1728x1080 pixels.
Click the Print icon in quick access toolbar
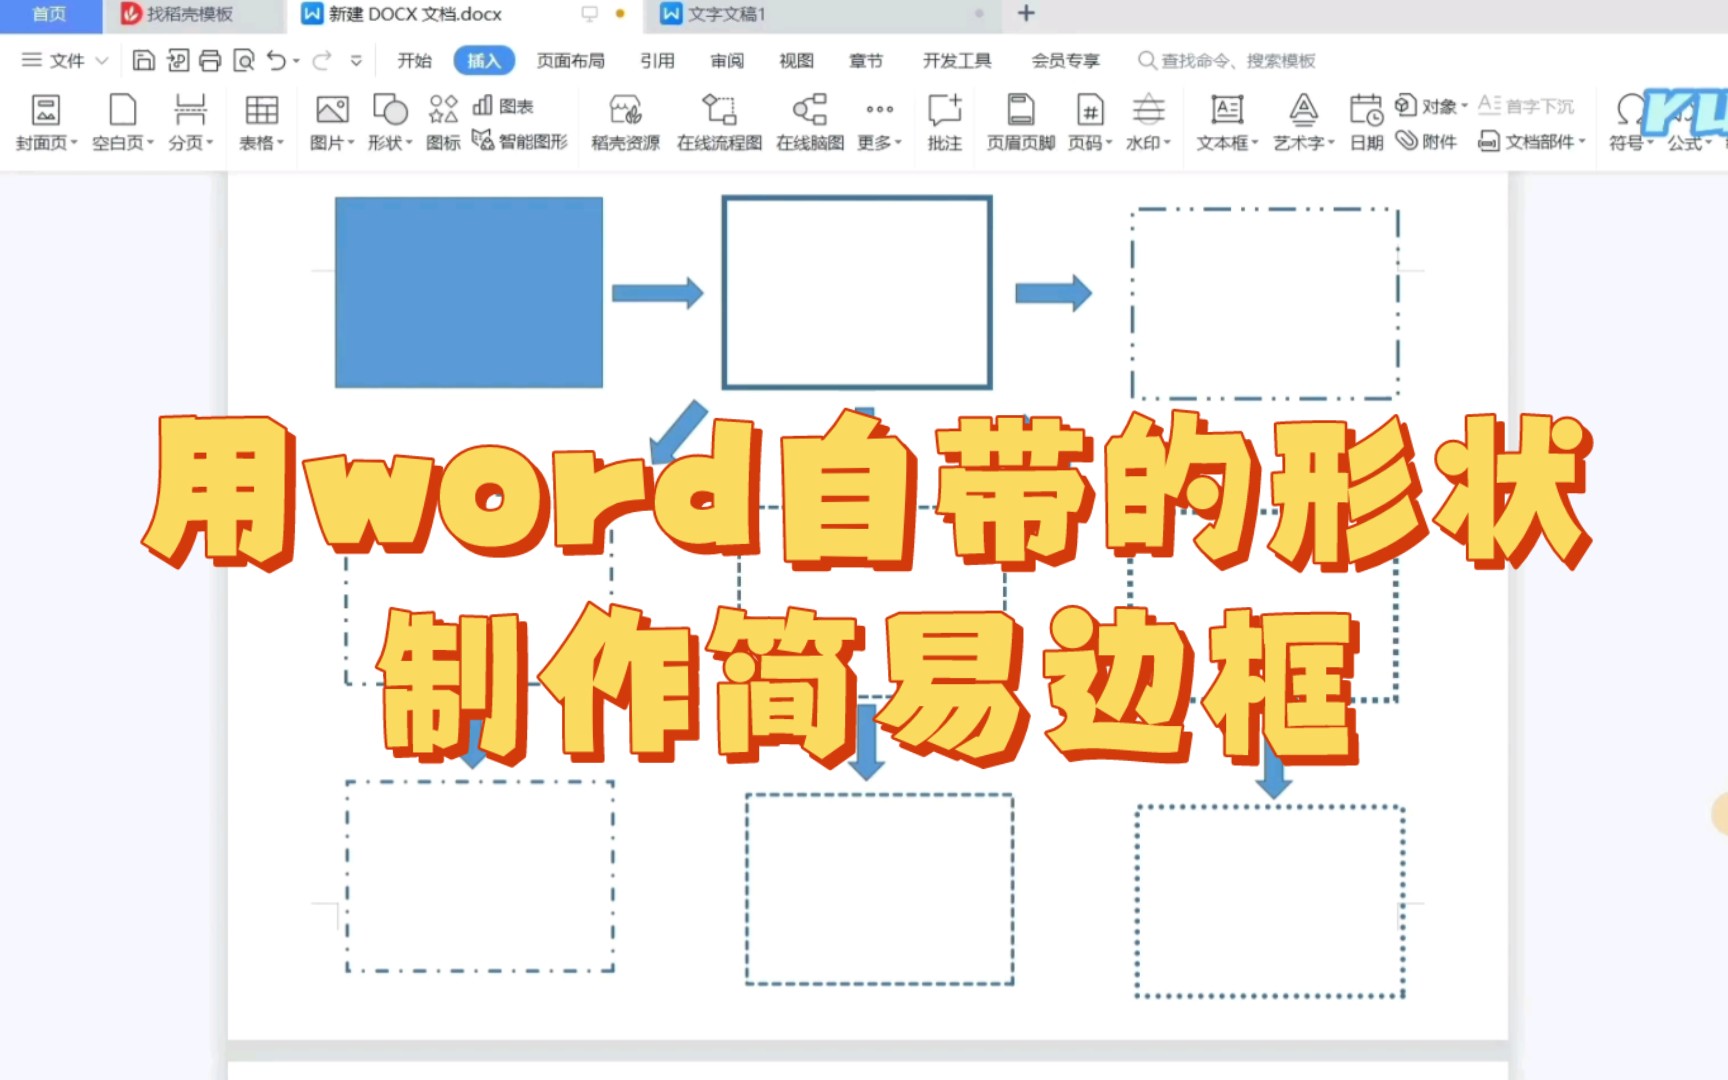[x=210, y=61]
